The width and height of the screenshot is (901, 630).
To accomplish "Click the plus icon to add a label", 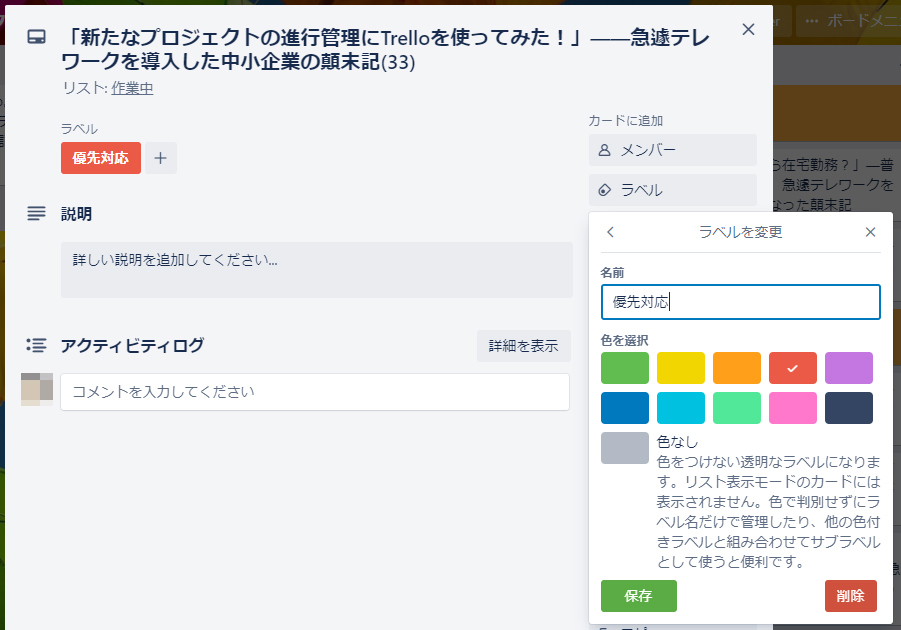I will coord(161,158).
